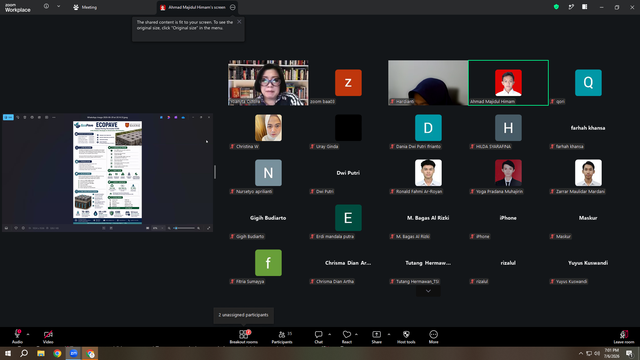This screenshot has width=640, height=360.
Task: Expand share options arrow beside Share
Action: point(389,334)
